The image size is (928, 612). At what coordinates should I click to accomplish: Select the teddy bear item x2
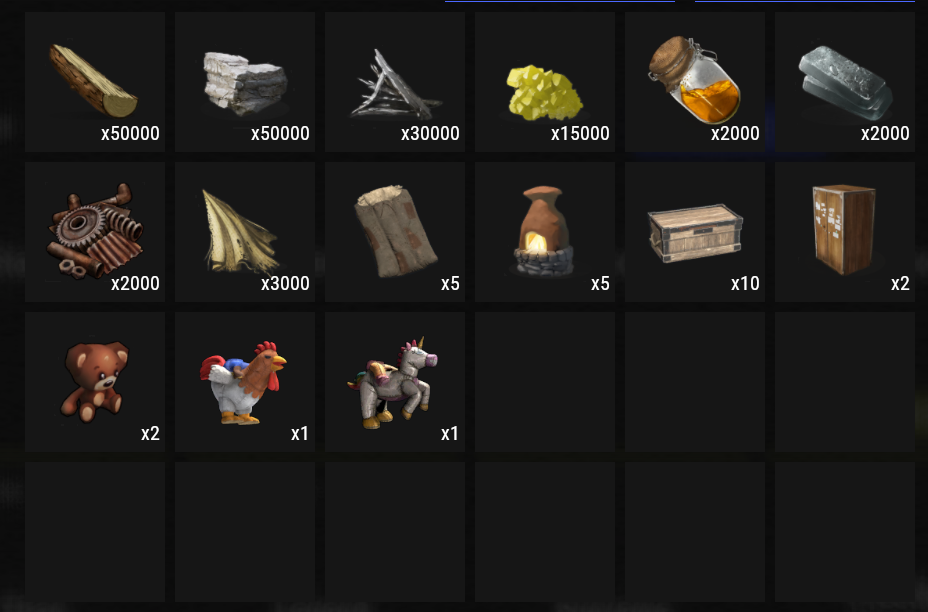click(x=95, y=382)
